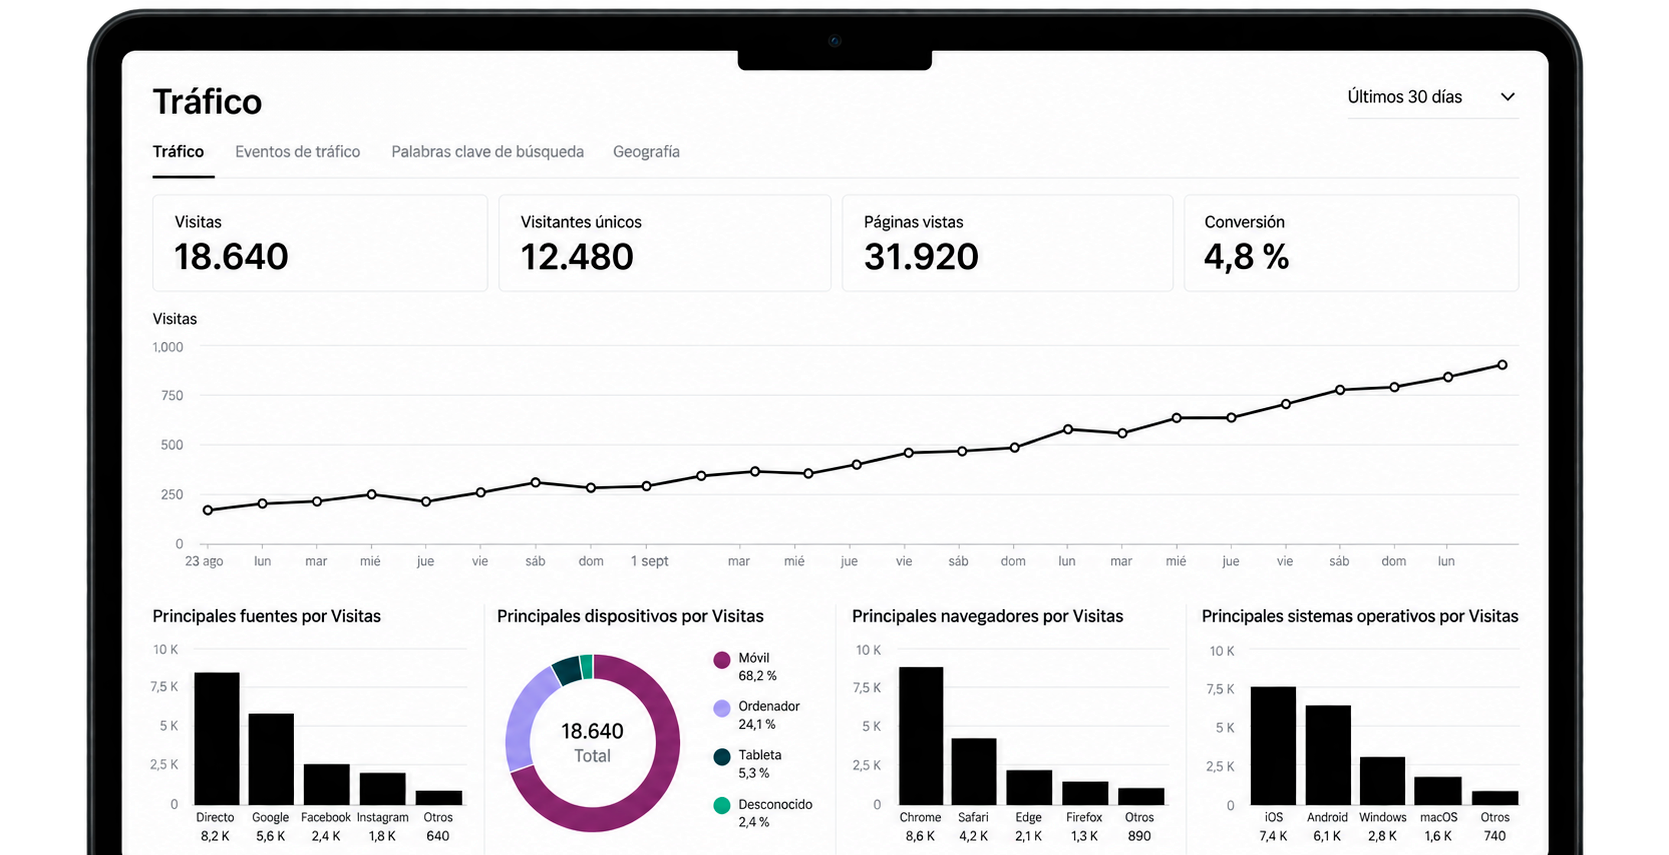
Task: Click the Google bar in the sources chart
Action: (271, 759)
